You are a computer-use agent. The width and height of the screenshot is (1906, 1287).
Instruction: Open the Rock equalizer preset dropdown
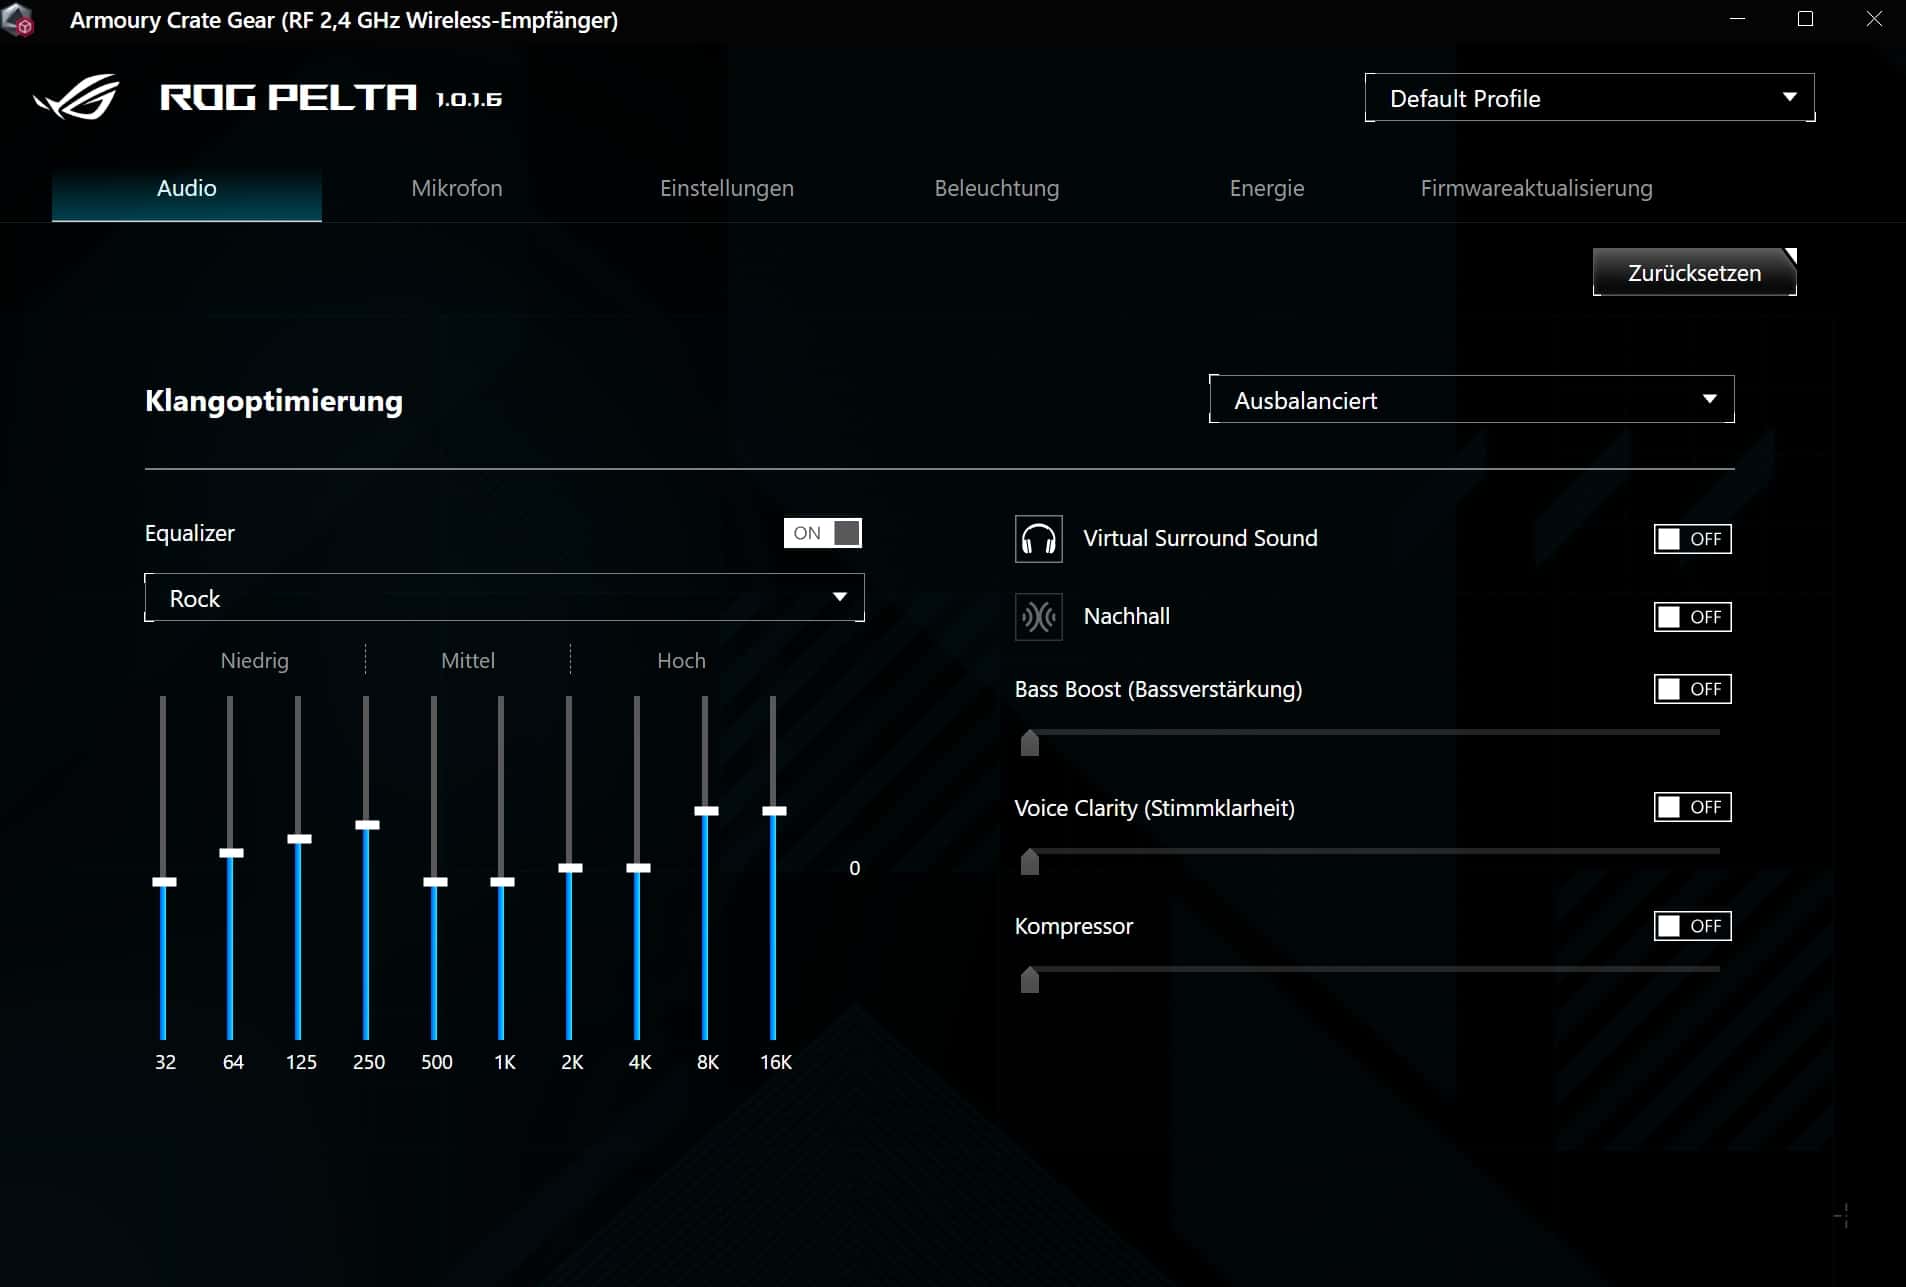[x=504, y=598]
